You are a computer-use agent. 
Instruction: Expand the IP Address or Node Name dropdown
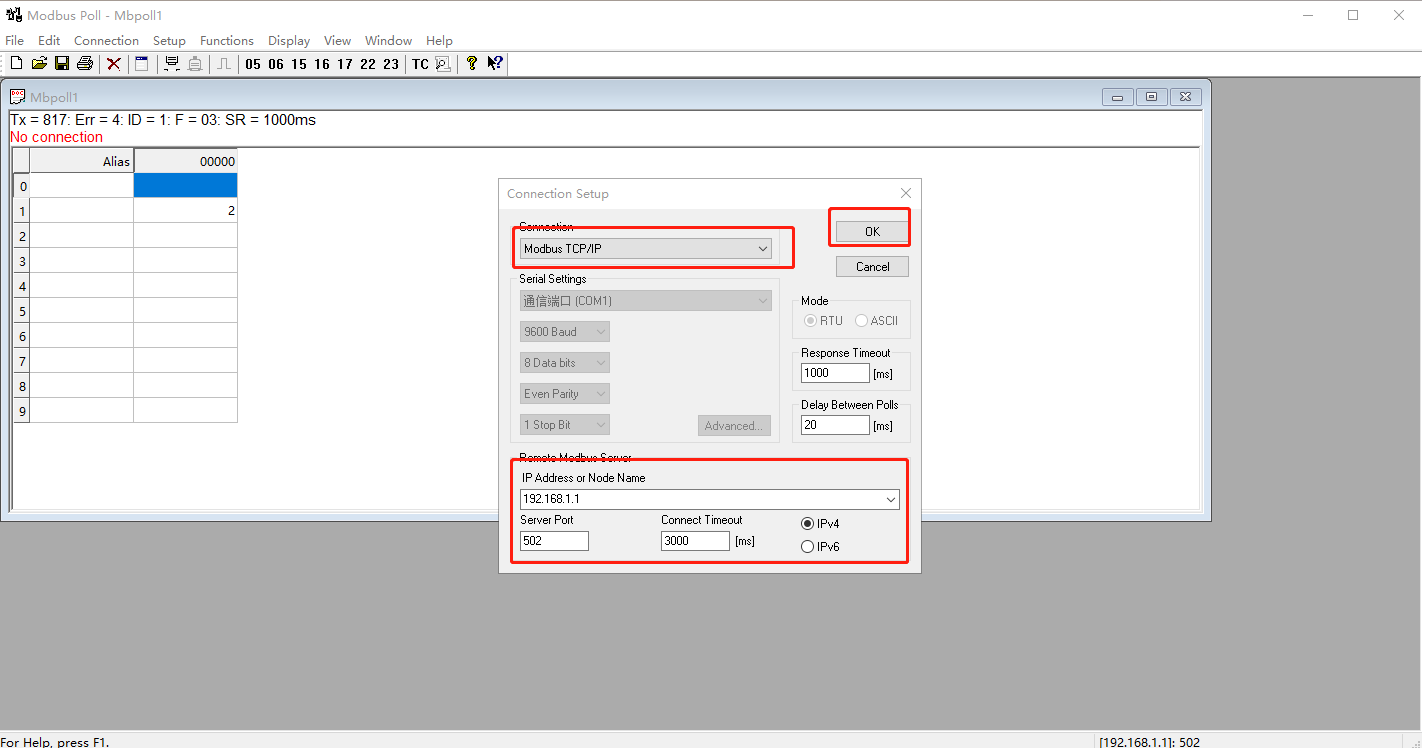coord(890,499)
